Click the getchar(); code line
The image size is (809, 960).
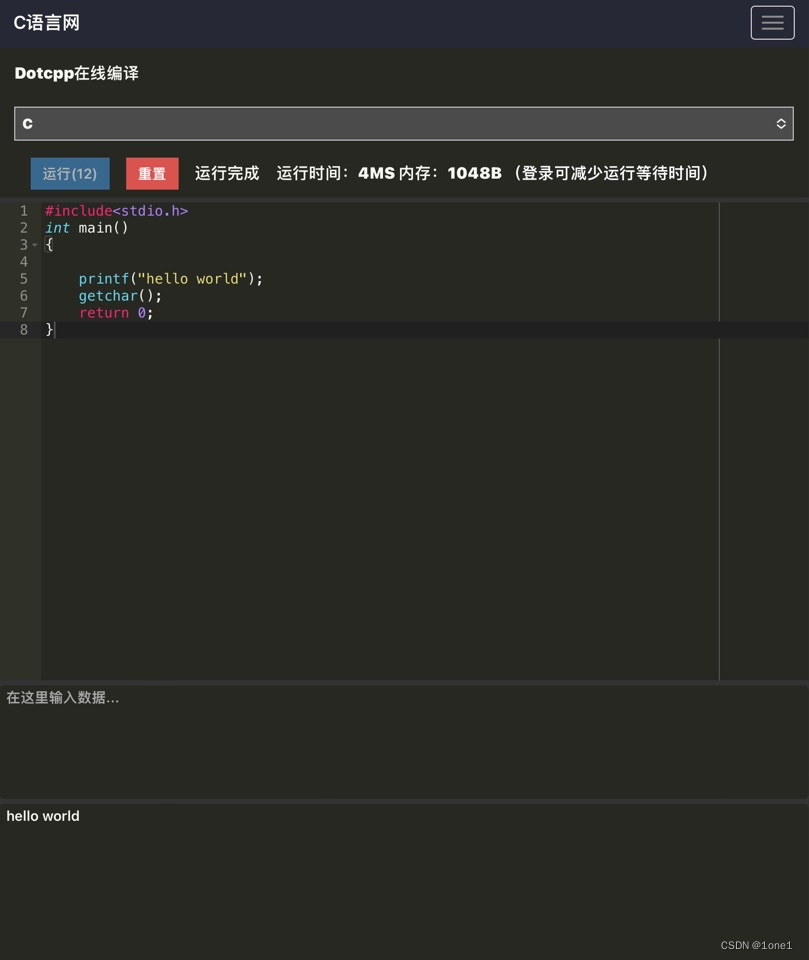point(120,296)
